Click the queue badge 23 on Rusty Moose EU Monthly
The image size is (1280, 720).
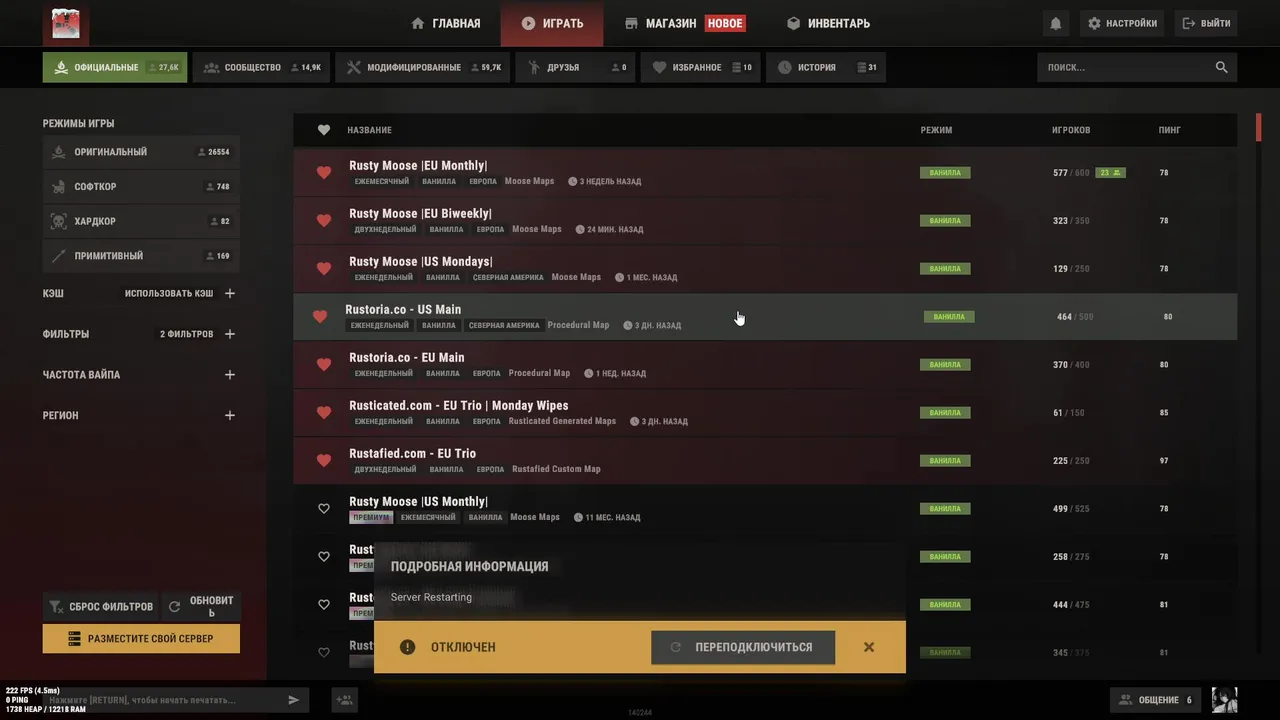1110,173
